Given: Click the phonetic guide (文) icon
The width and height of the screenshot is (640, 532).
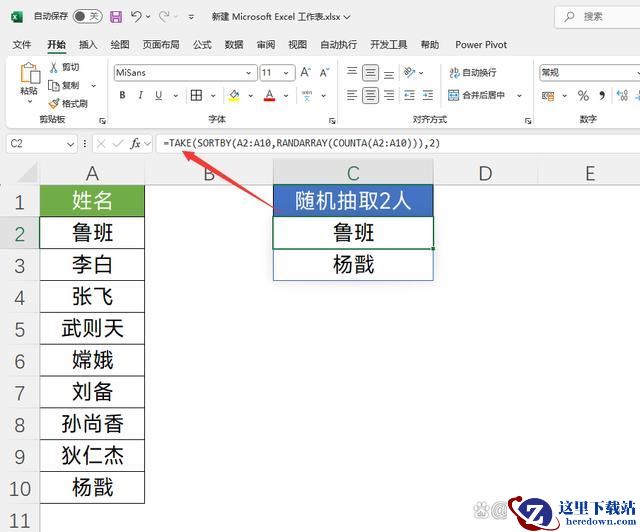Looking at the screenshot, I should click(x=307, y=96).
